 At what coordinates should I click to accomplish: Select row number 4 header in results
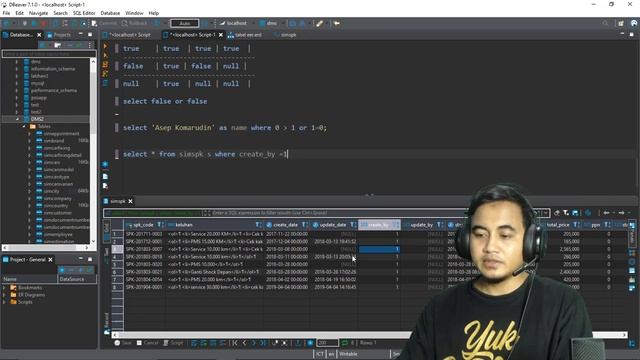[x=117, y=257]
